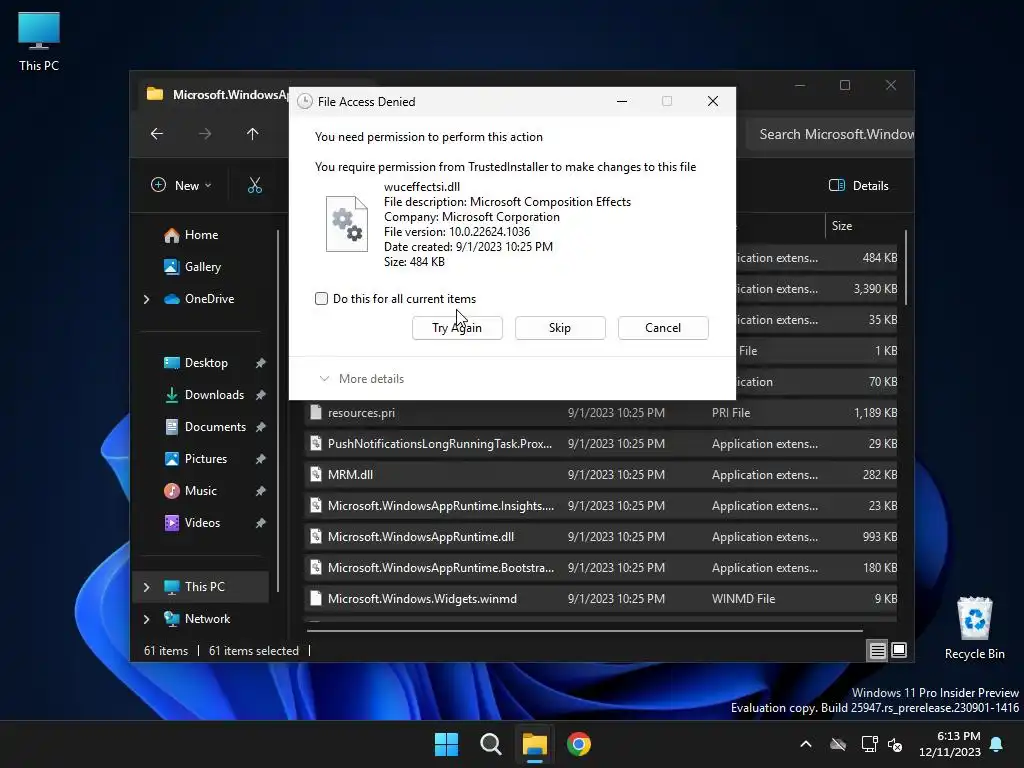Select the resources.pri file

pyautogui.click(x=601, y=413)
